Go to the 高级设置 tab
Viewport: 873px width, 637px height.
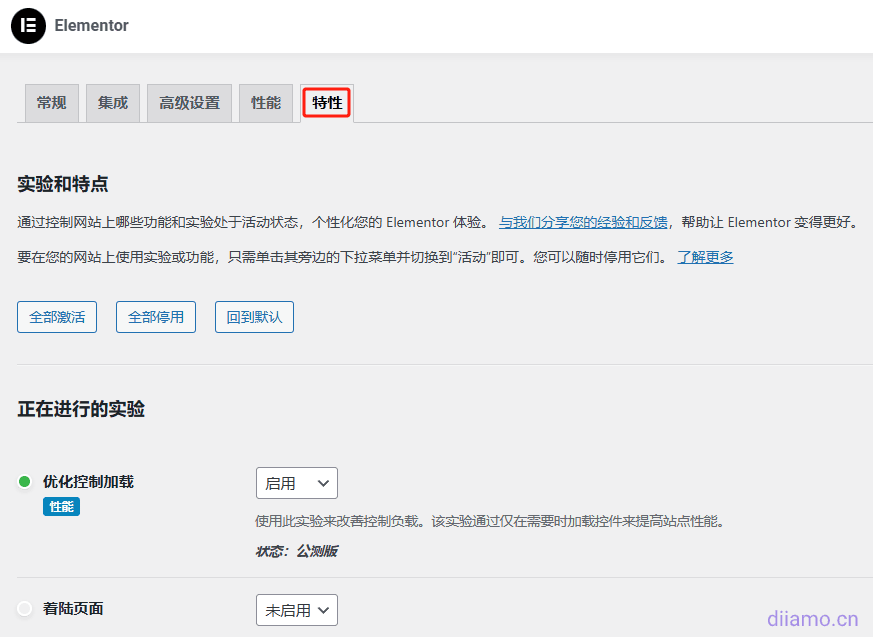(189, 103)
